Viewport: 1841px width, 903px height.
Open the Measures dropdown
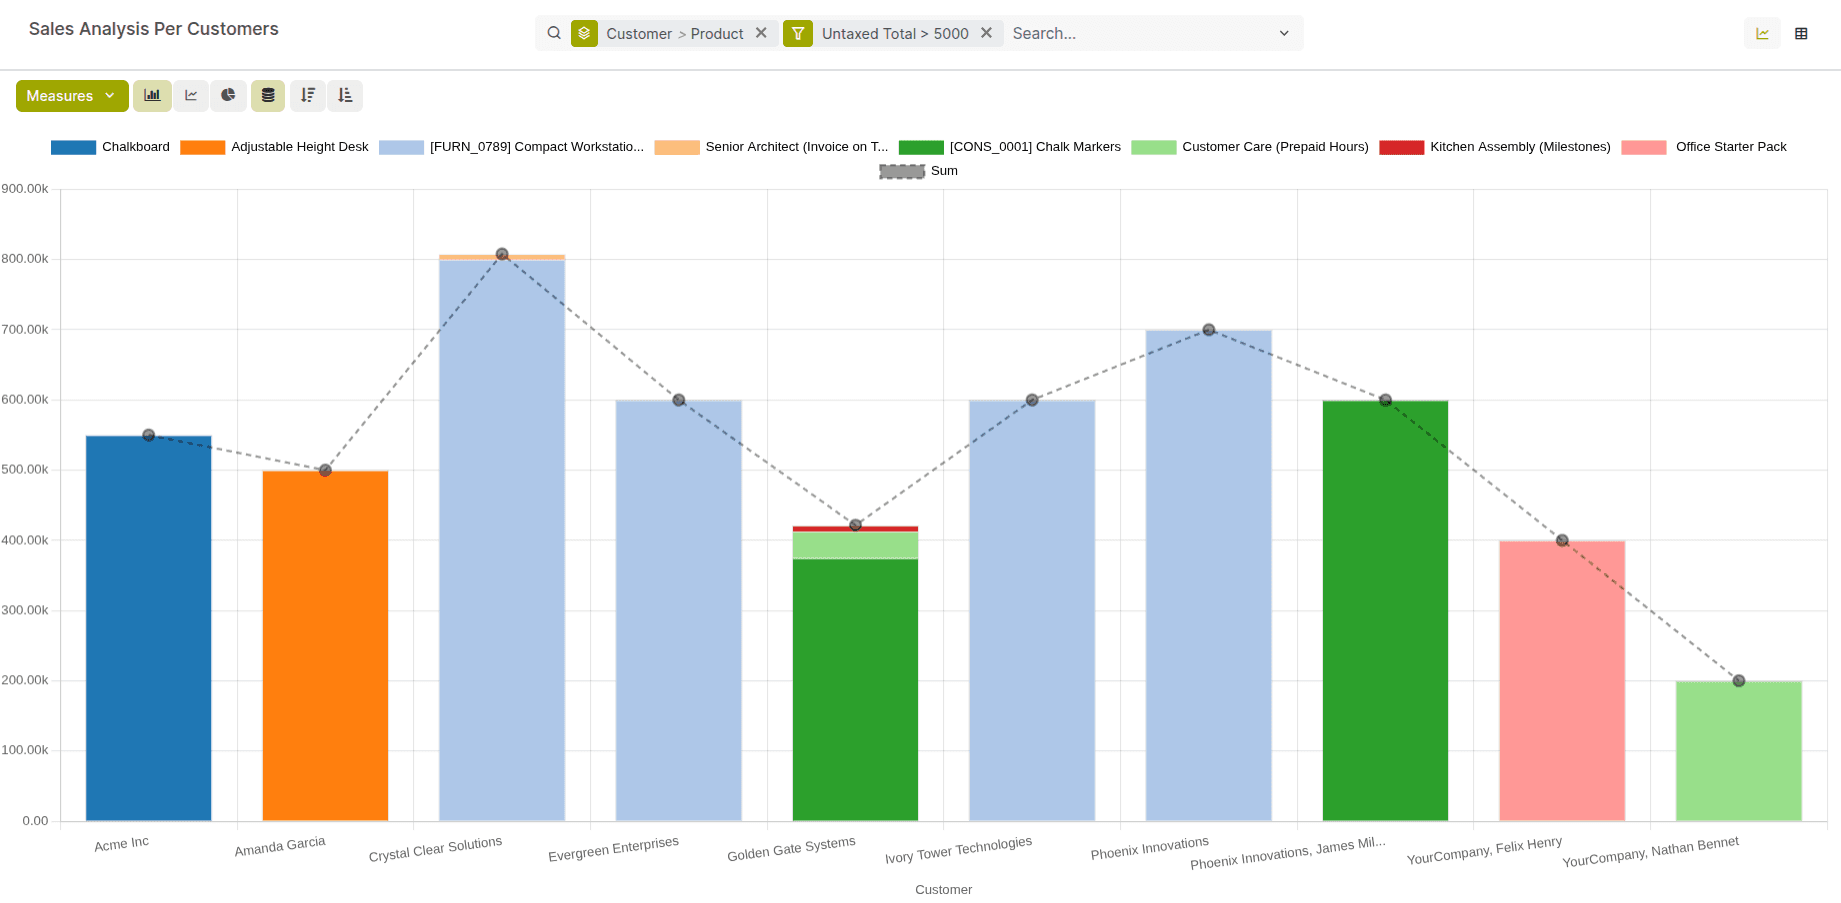click(71, 95)
